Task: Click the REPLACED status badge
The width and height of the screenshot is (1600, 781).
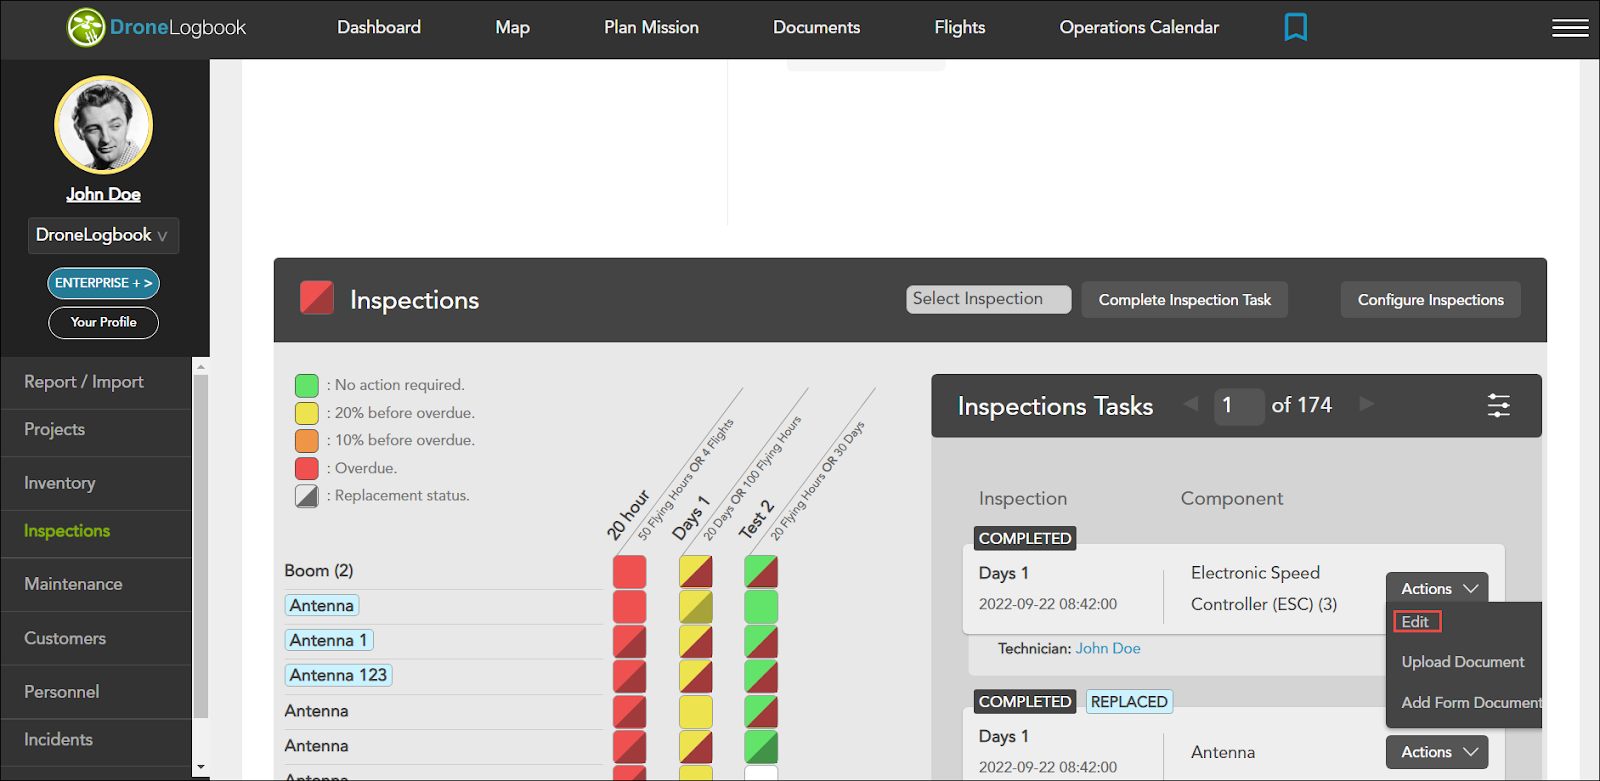Action: click(1129, 702)
